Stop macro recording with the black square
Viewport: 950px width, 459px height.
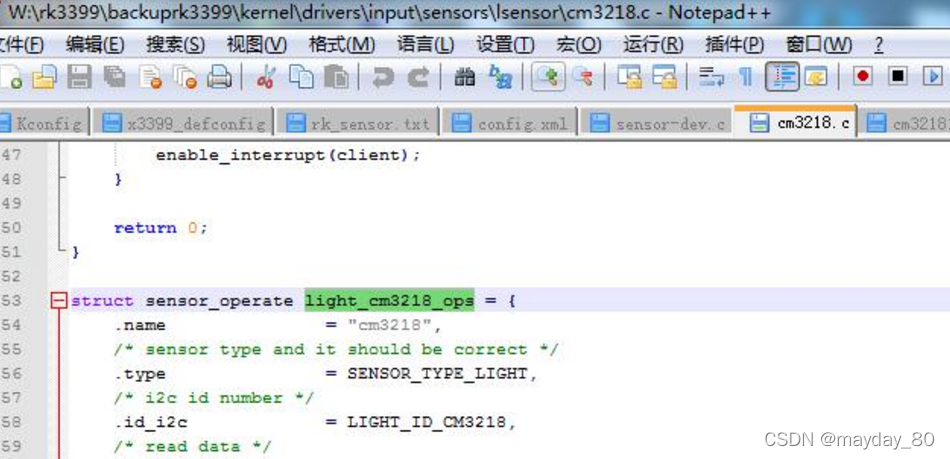click(898, 76)
